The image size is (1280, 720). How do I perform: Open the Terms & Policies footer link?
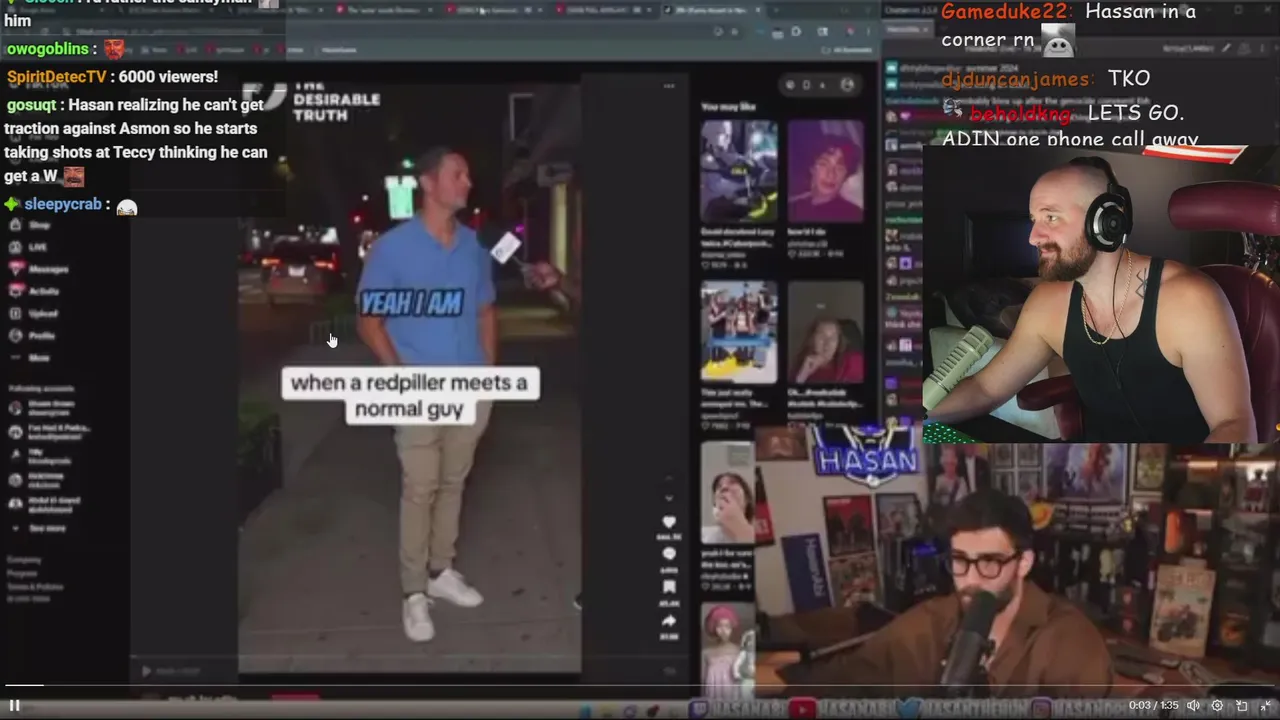[35, 587]
